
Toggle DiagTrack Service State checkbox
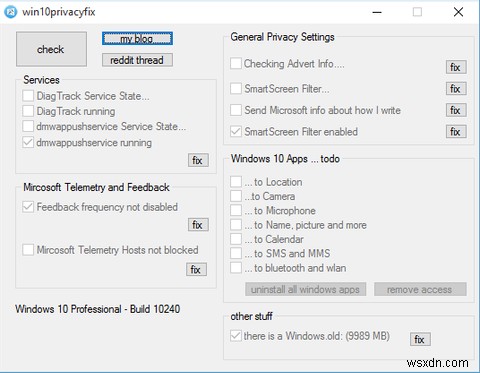[28, 96]
